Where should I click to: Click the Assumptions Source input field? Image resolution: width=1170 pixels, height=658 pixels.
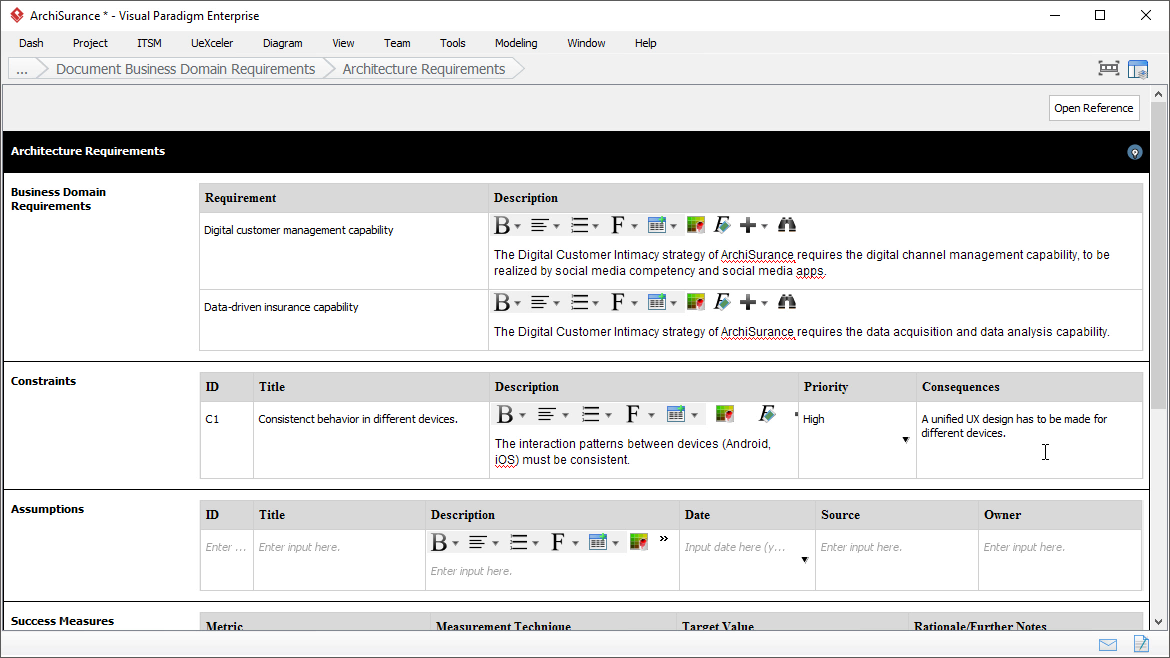[895, 547]
